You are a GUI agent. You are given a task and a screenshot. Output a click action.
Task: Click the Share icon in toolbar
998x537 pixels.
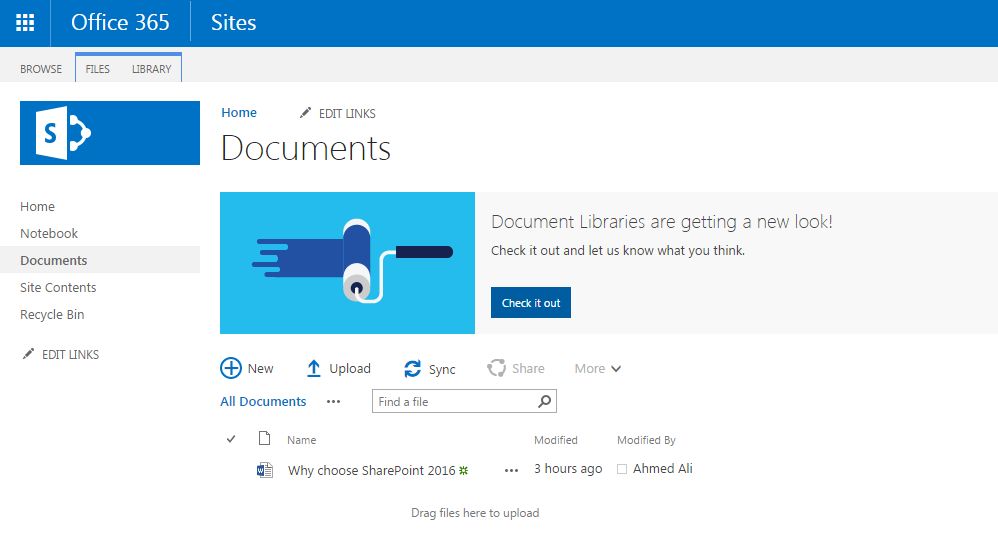click(x=496, y=368)
